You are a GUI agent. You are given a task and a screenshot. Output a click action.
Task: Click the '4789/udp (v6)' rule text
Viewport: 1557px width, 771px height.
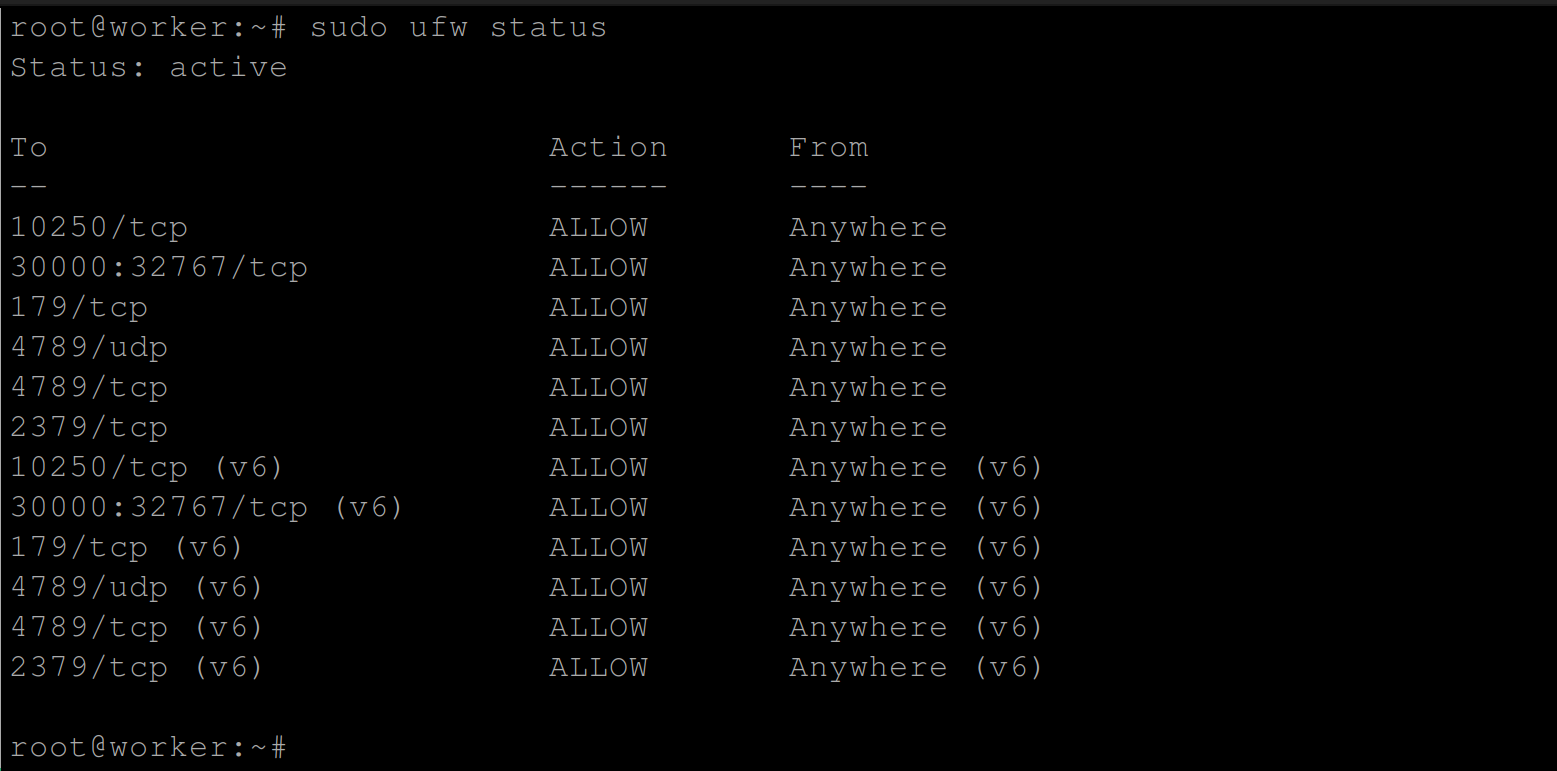coord(137,587)
